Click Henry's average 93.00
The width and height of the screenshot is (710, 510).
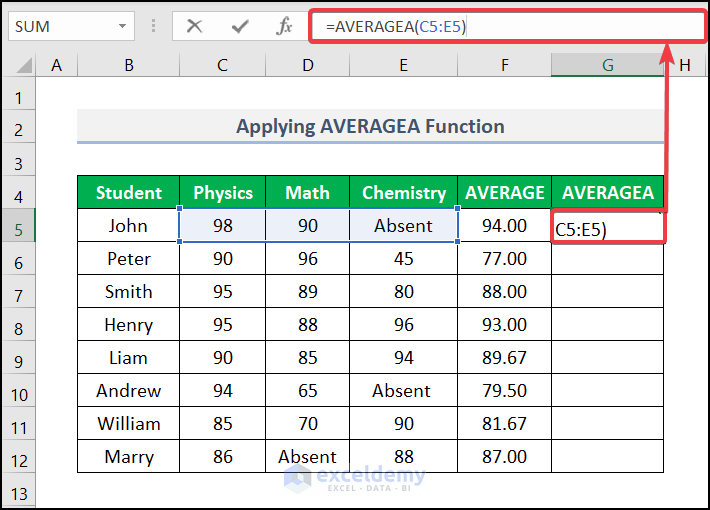coord(504,324)
